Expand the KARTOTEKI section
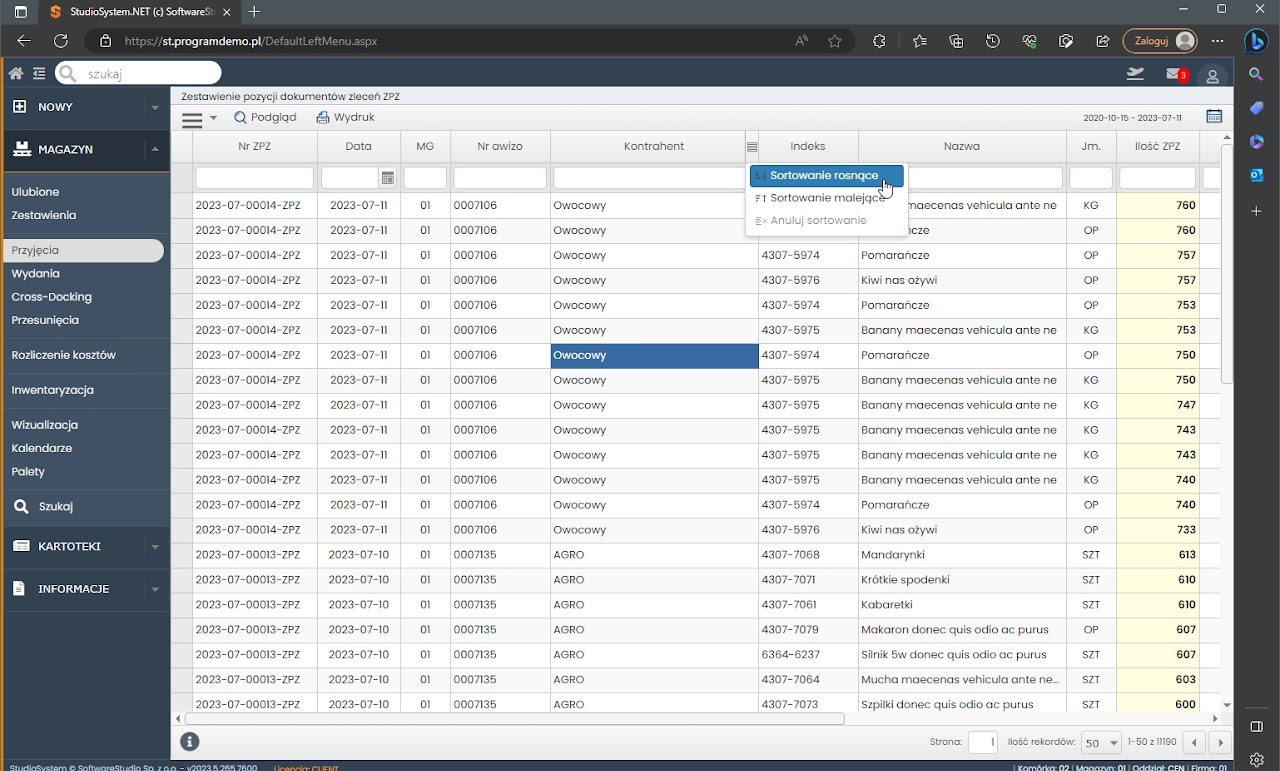 coord(155,547)
